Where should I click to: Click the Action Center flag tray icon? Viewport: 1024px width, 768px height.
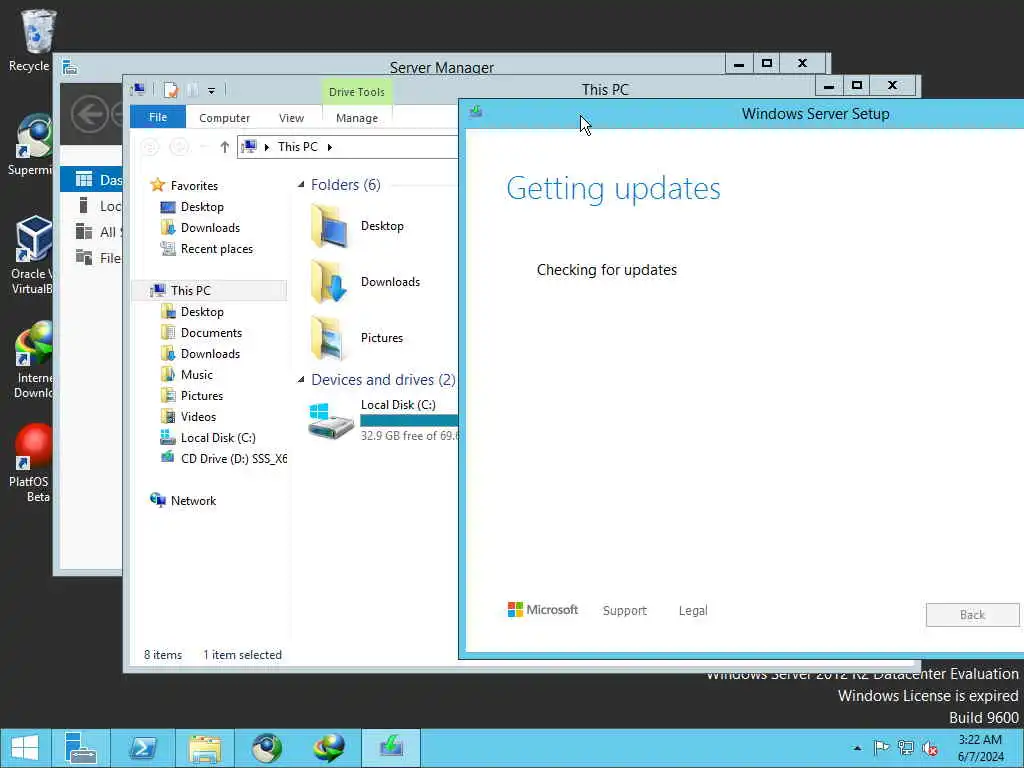click(881, 748)
